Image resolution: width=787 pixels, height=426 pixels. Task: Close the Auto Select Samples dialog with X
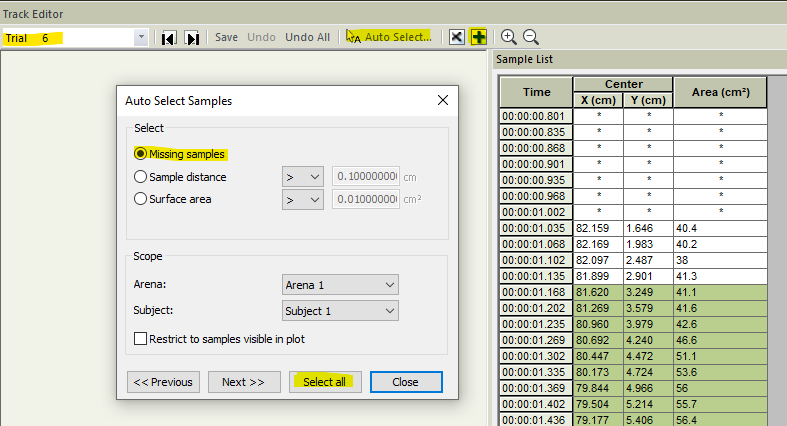[x=443, y=100]
